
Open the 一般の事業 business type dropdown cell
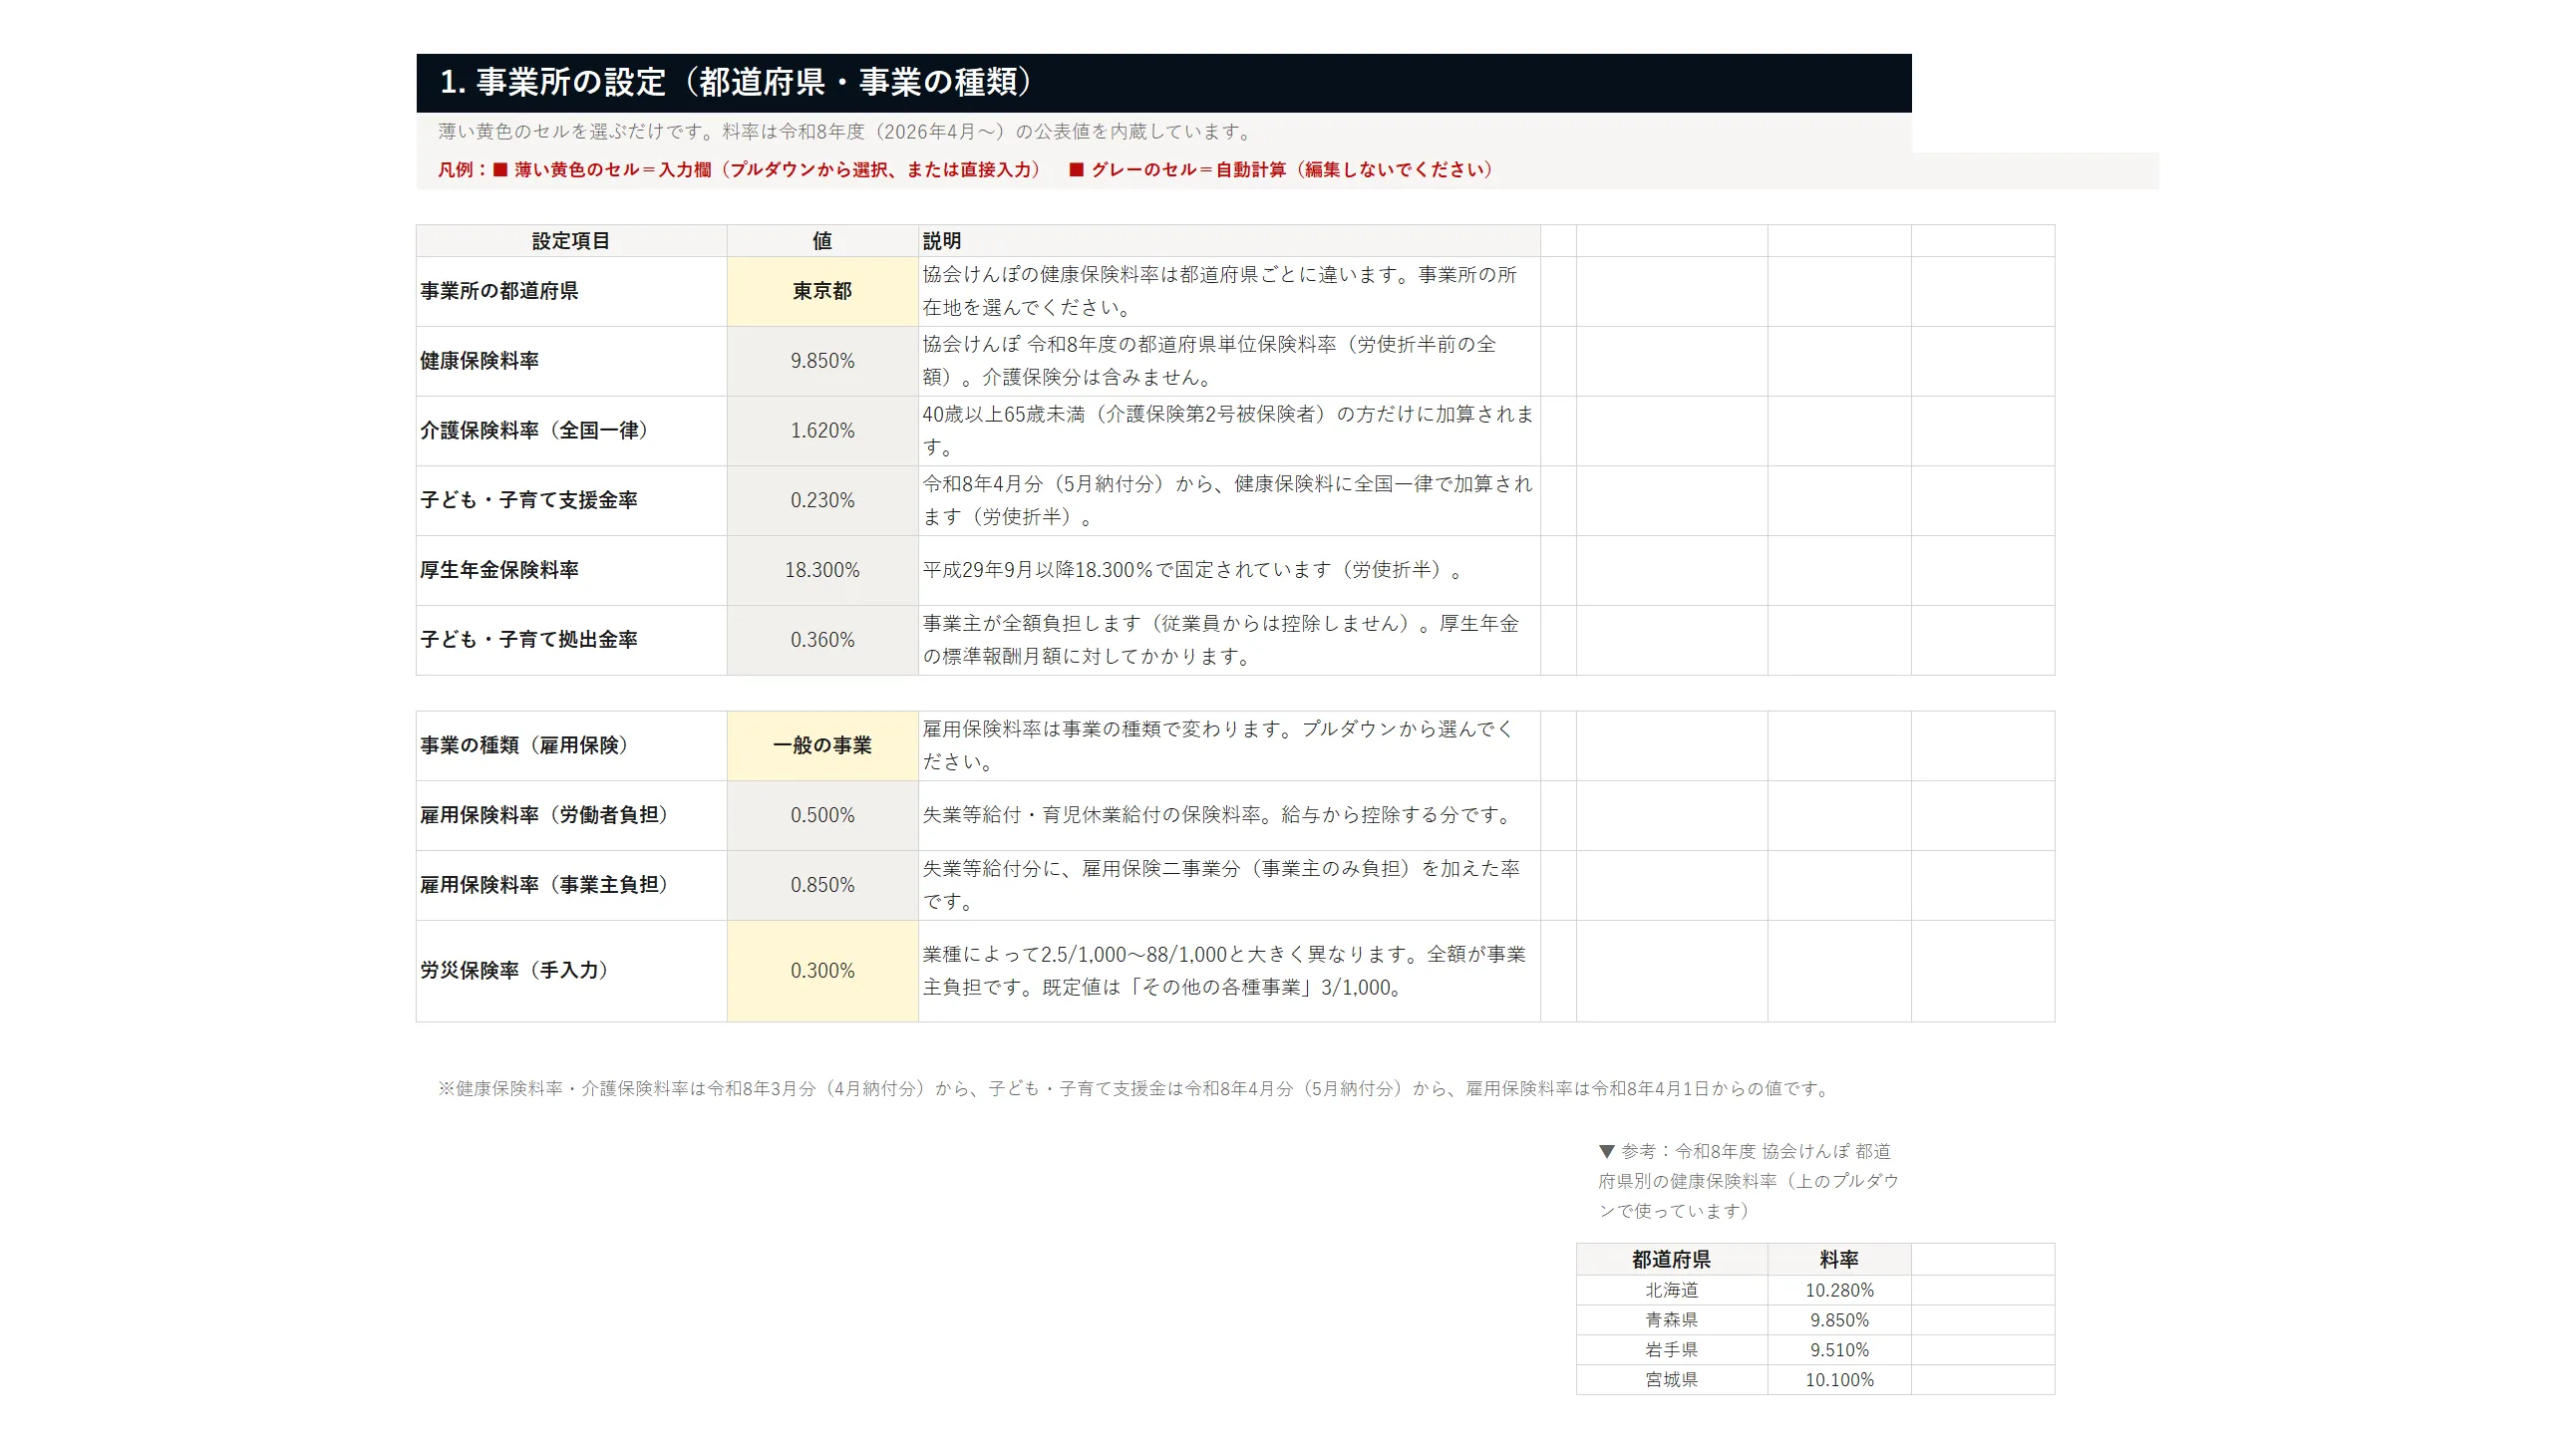click(822, 745)
